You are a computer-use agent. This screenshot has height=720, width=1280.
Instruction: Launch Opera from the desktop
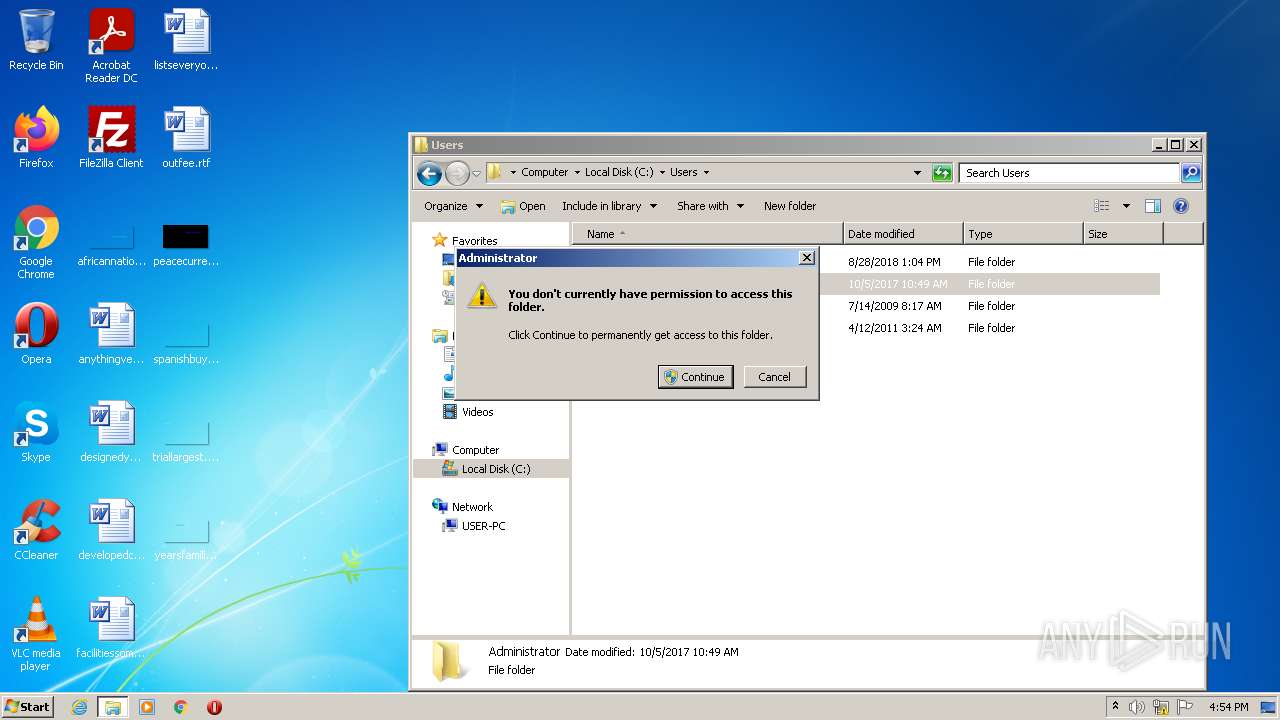pos(36,334)
